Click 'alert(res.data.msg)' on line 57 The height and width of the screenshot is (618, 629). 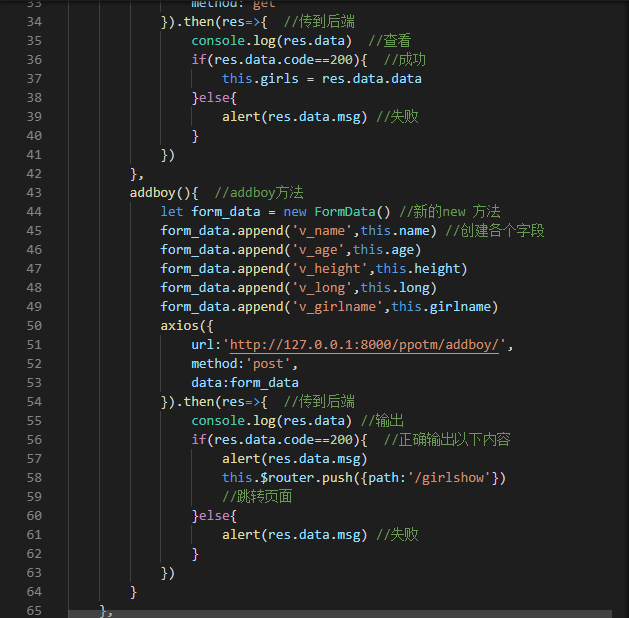pyautogui.click(x=295, y=459)
